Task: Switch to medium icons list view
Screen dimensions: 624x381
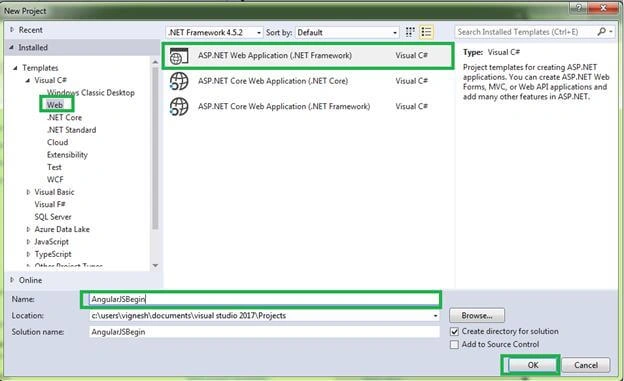Action: 426,32
